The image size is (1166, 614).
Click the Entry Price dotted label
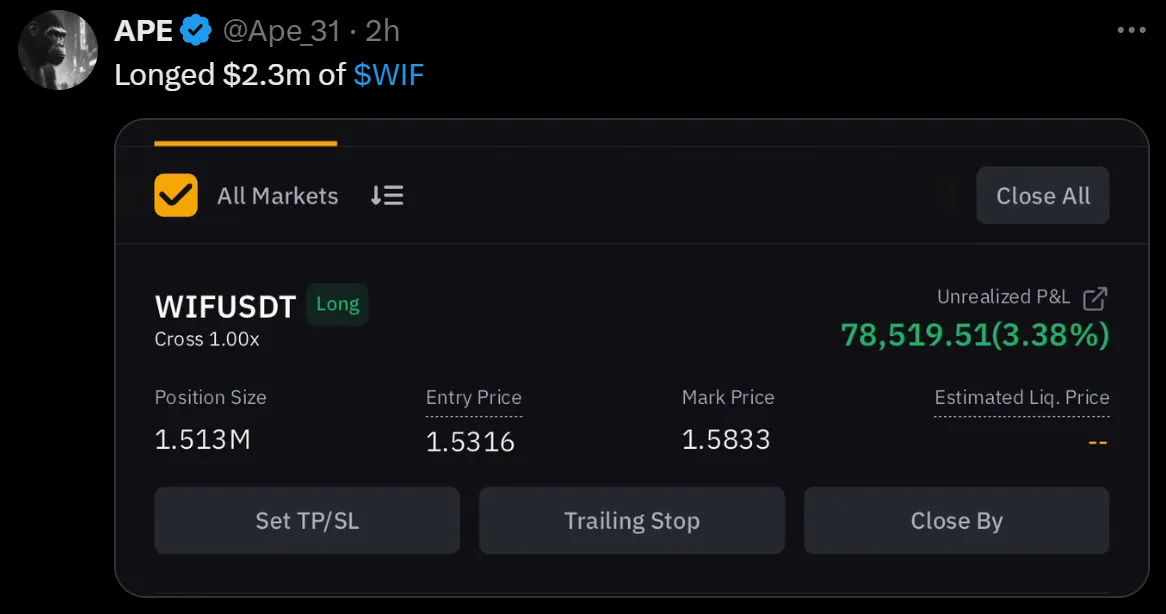(474, 398)
